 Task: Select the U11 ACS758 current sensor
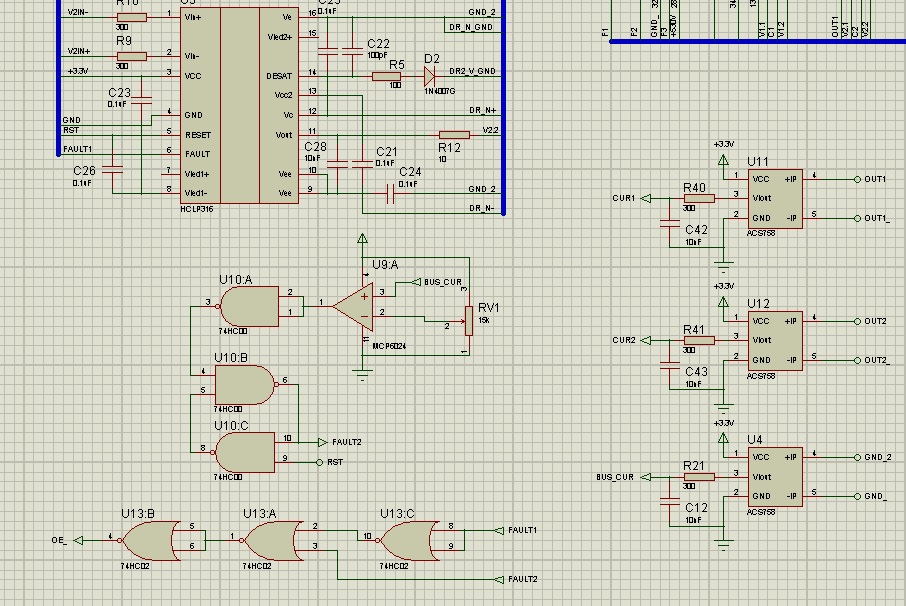[775, 199]
